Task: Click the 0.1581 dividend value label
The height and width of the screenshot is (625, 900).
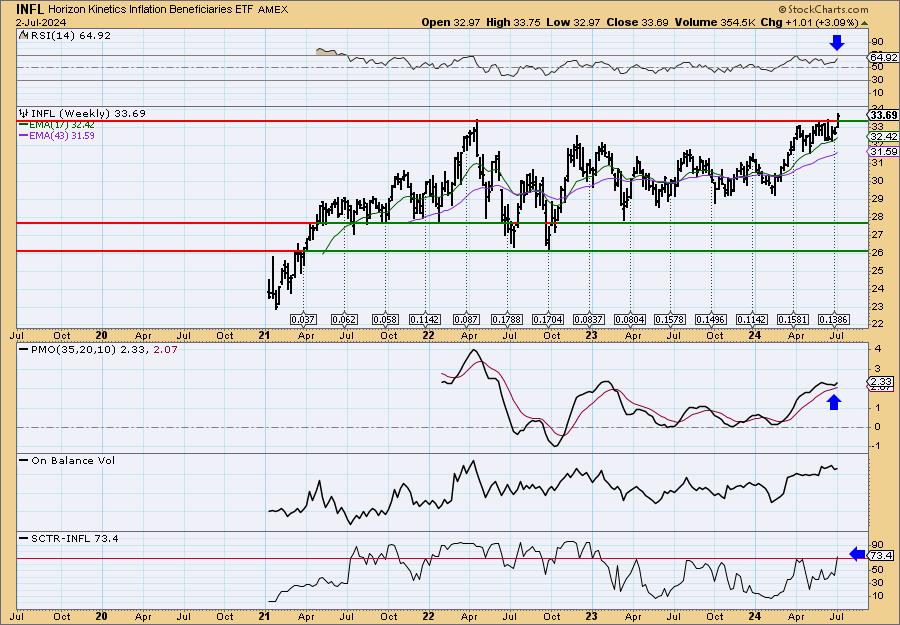Action: click(793, 319)
